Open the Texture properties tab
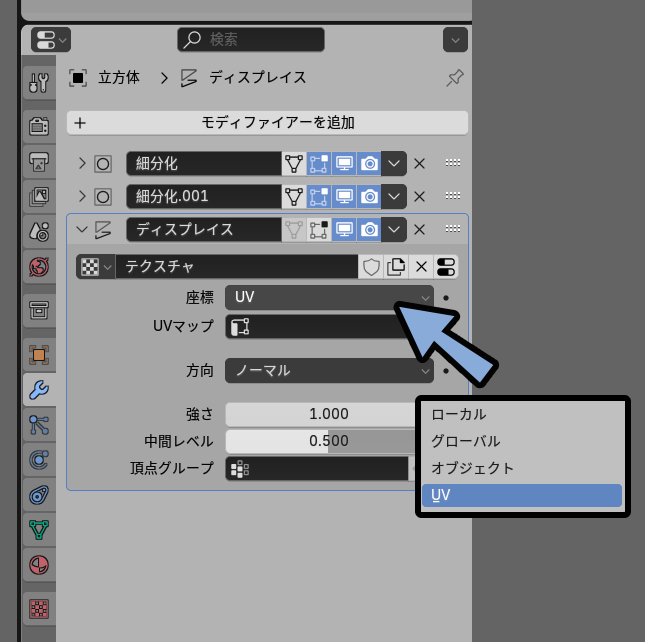Viewport: 645px width, 642px height. coord(39,609)
